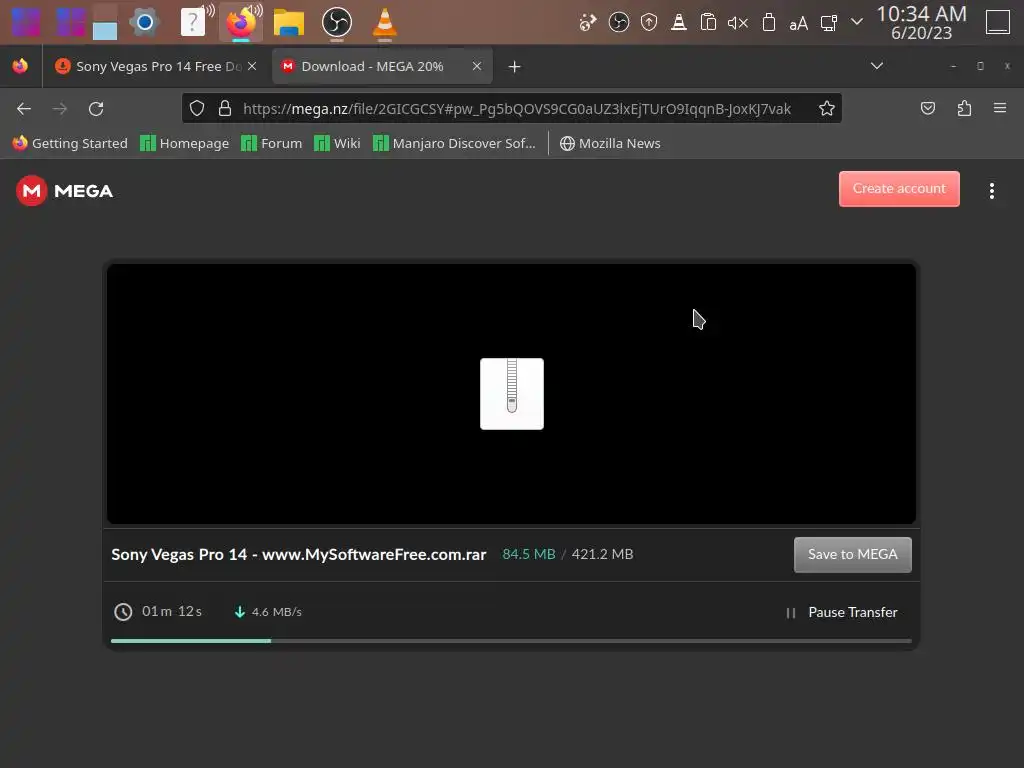The width and height of the screenshot is (1024, 768).
Task: Open the Firefox view icon in tab bar
Action: tap(20, 66)
